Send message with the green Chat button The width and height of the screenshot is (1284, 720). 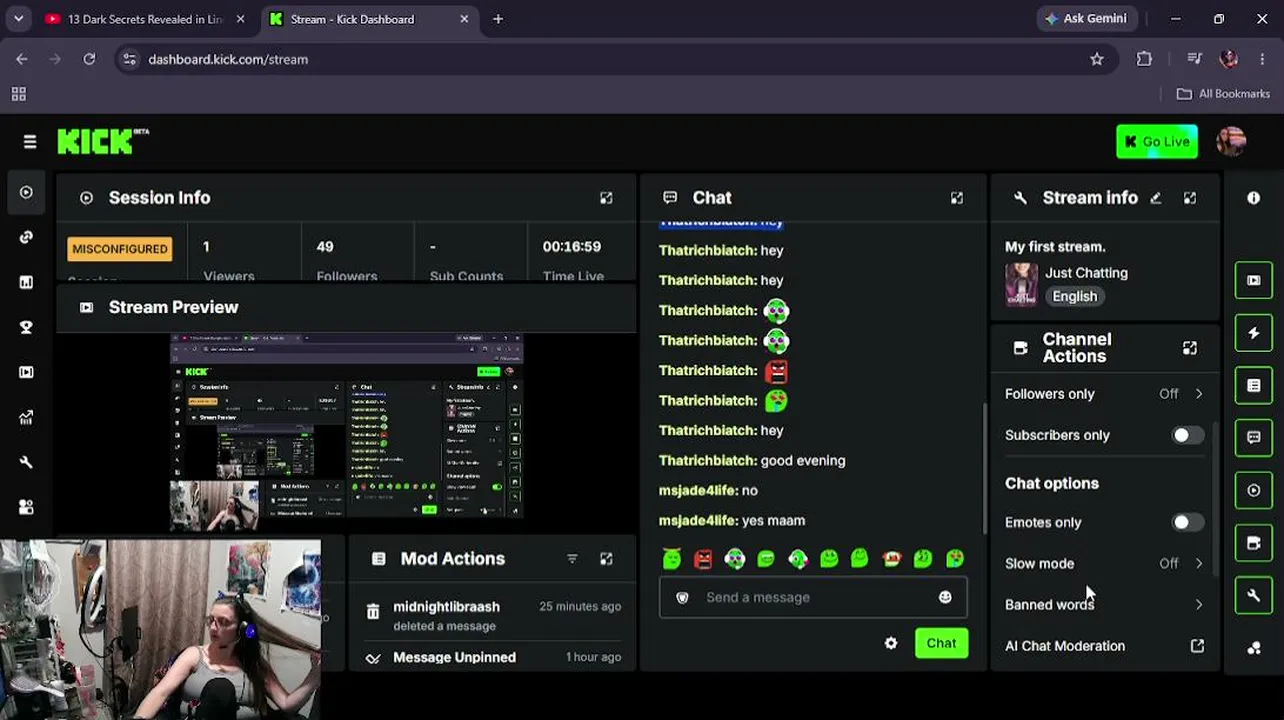[x=941, y=643]
